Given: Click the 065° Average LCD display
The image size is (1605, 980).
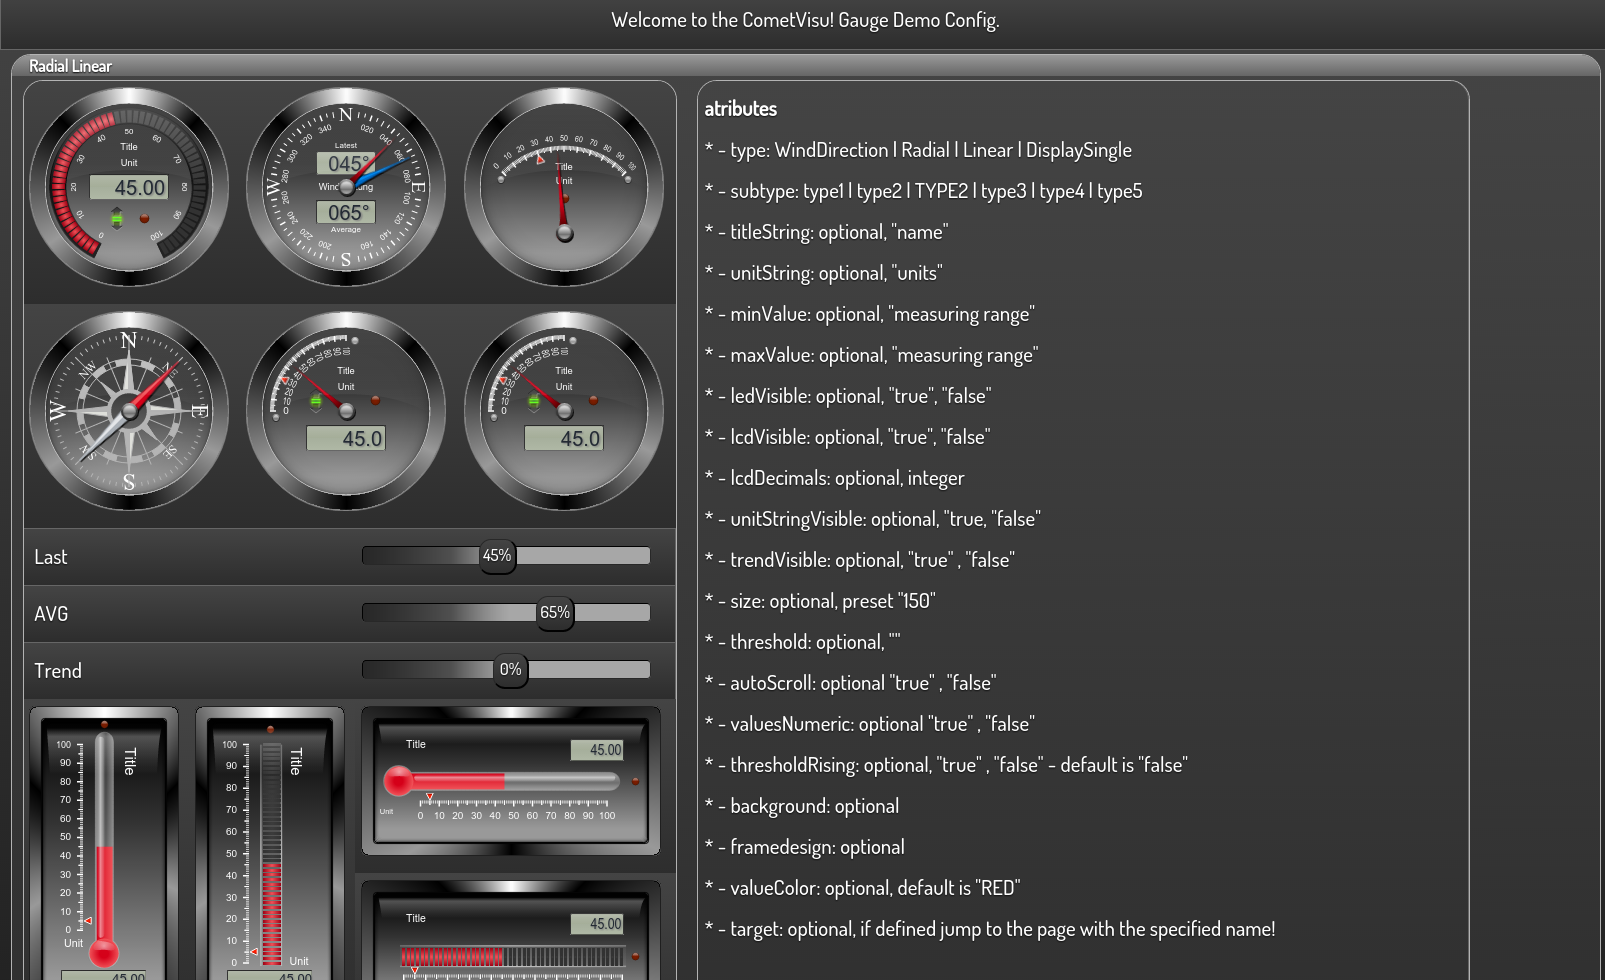Looking at the screenshot, I should (x=346, y=212).
